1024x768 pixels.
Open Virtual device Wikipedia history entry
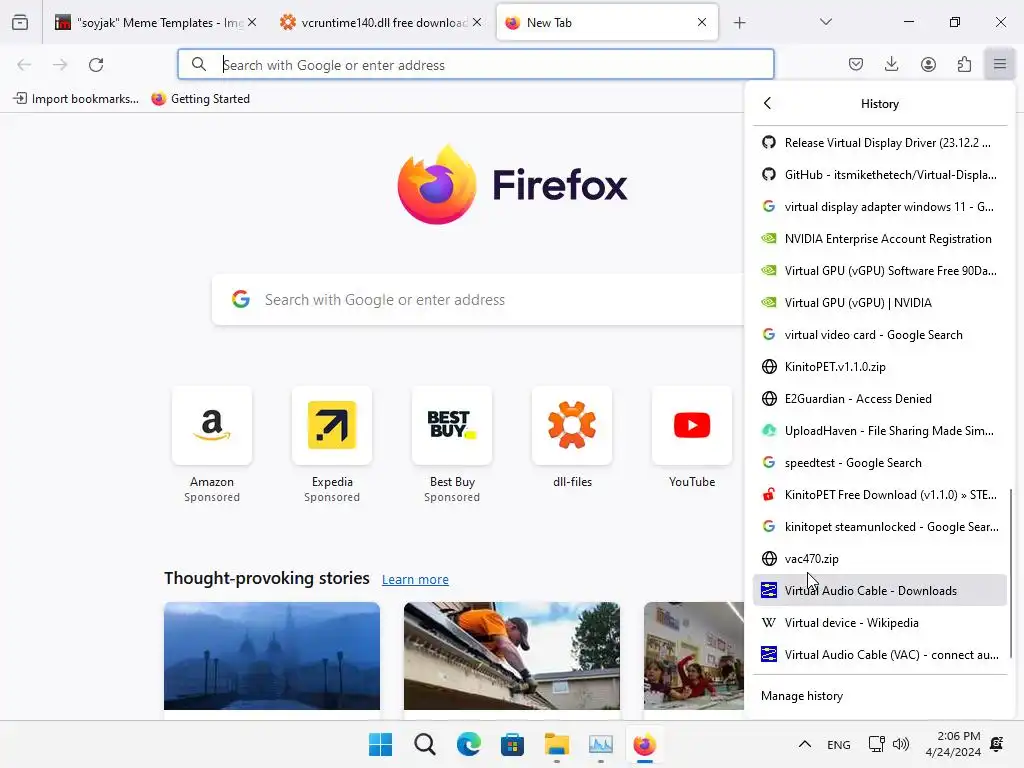[x=880, y=622]
